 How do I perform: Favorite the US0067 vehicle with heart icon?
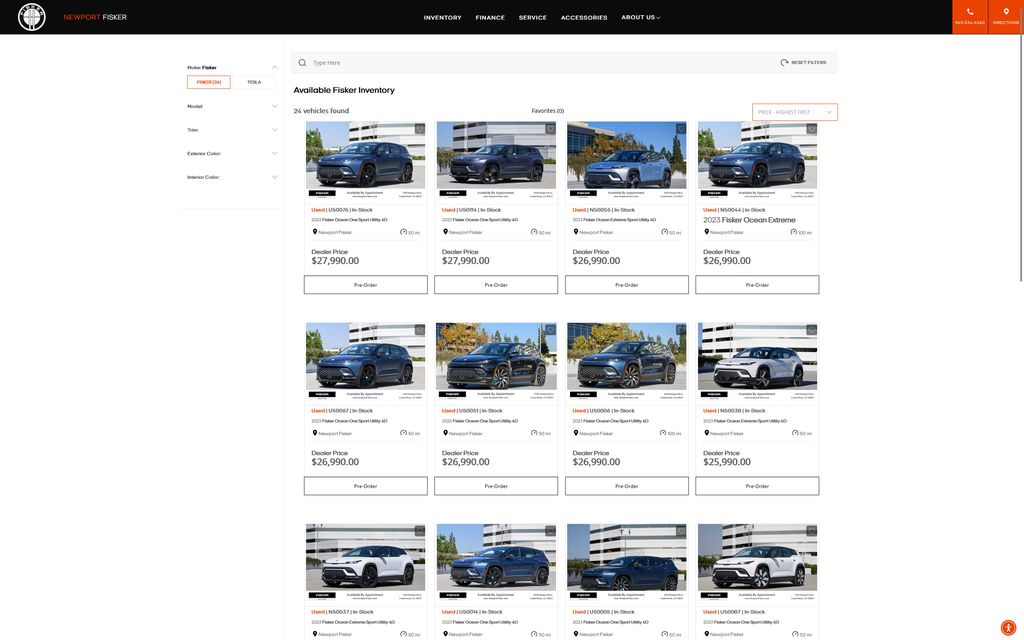click(420, 330)
